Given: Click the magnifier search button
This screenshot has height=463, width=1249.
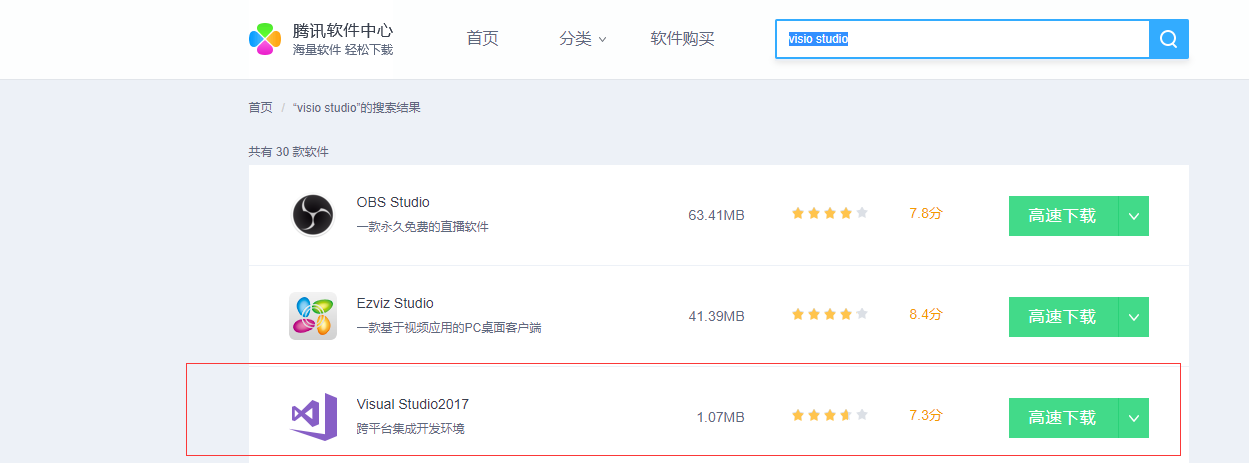Looking at the screenshot, I should click(1168, 39).
